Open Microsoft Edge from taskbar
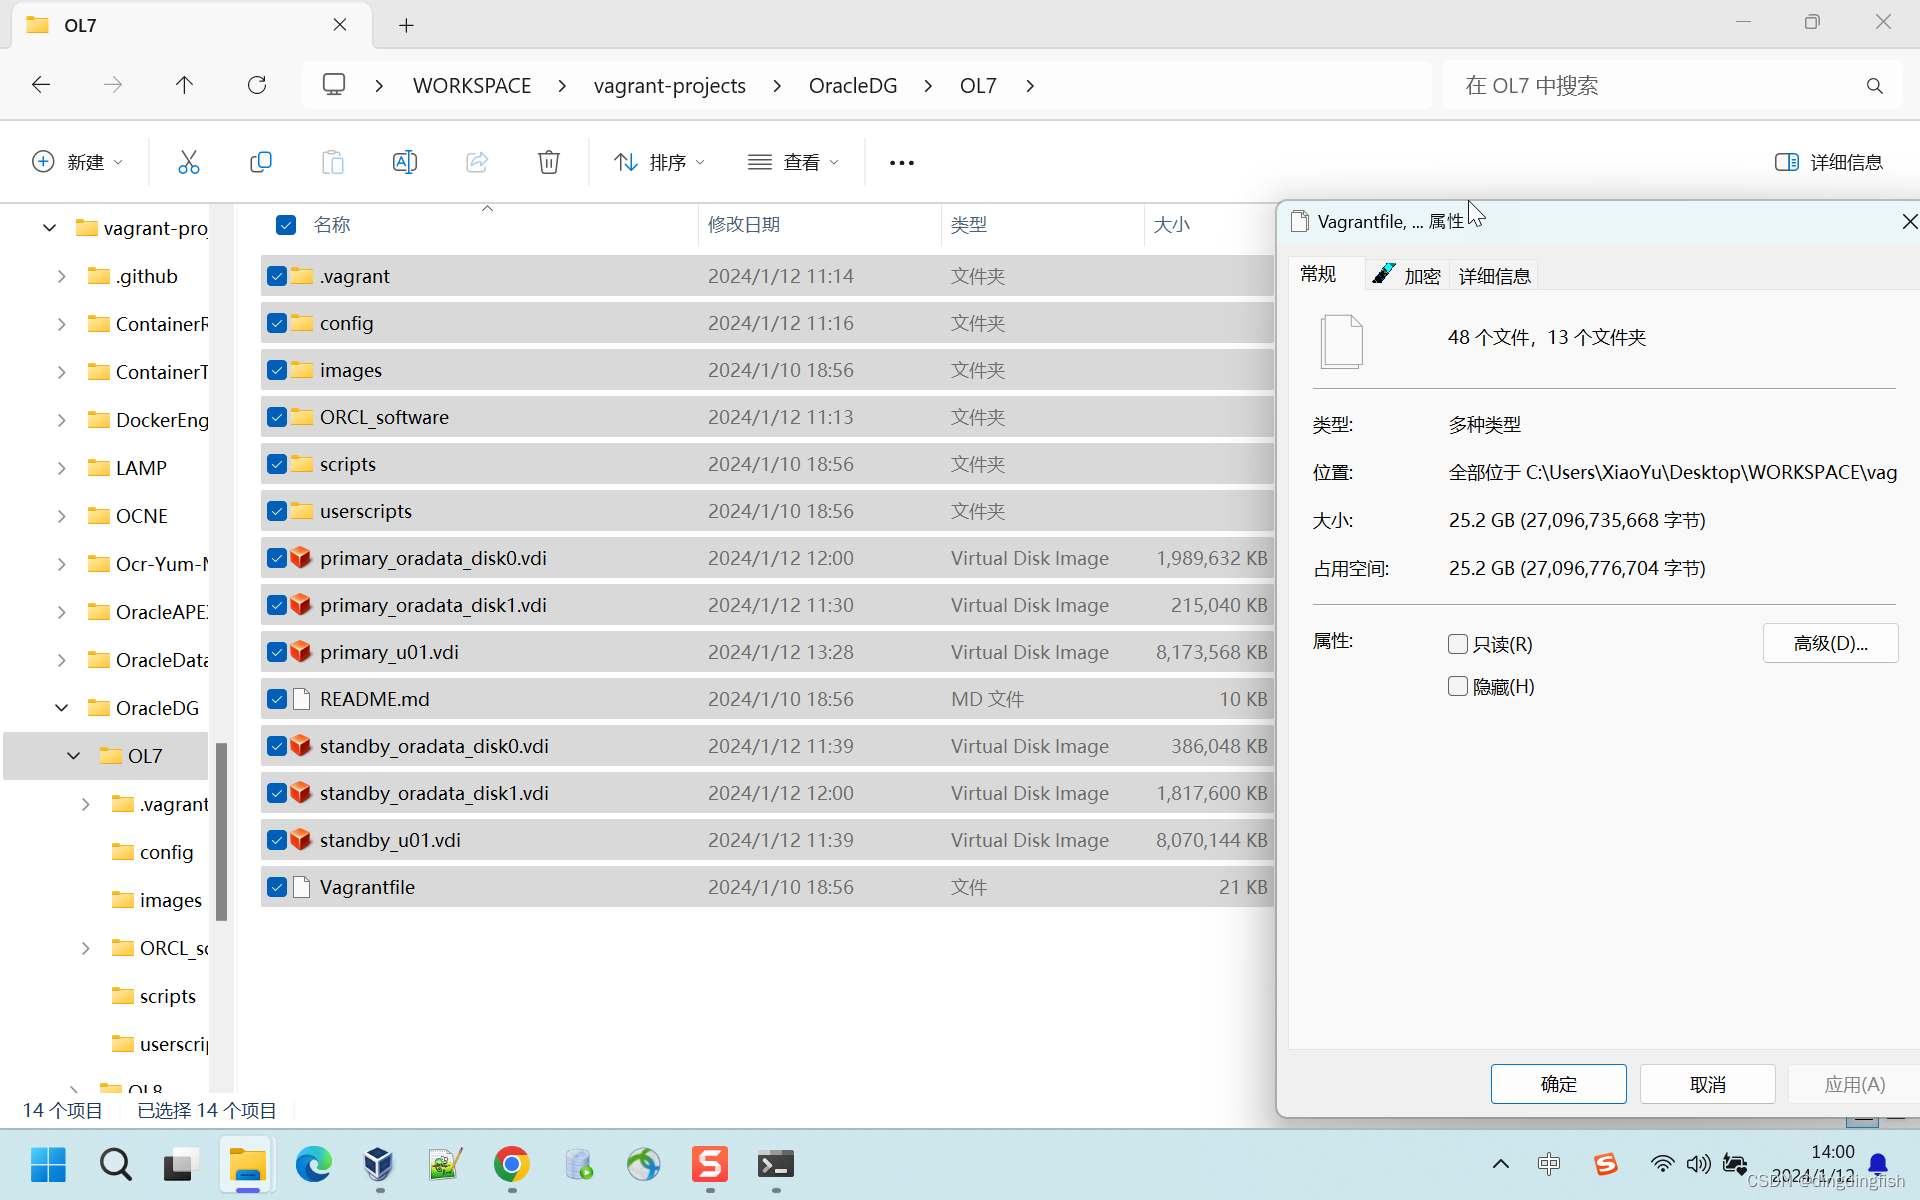Screen dimensions: 1920x1200 coord(313,1164)
